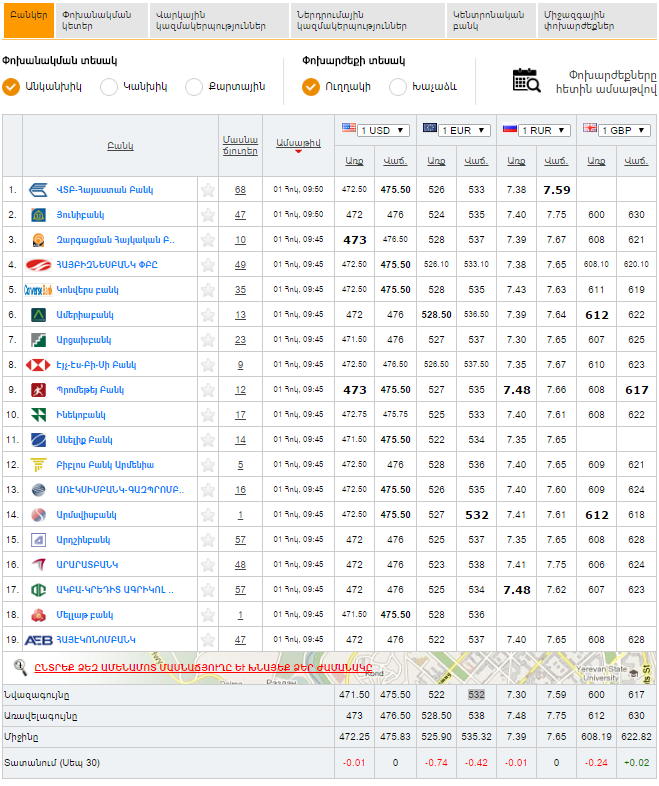Star the Կոնվերս բանկ row

coord(208,289)
